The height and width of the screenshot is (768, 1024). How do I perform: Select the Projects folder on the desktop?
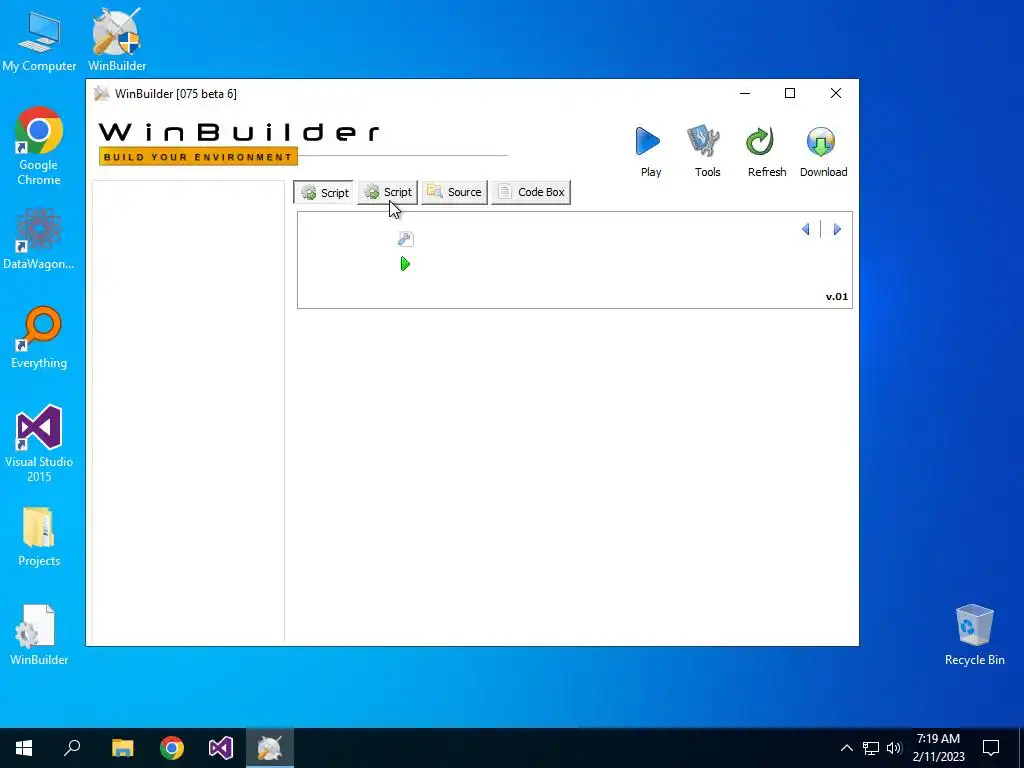coord(39,537)
